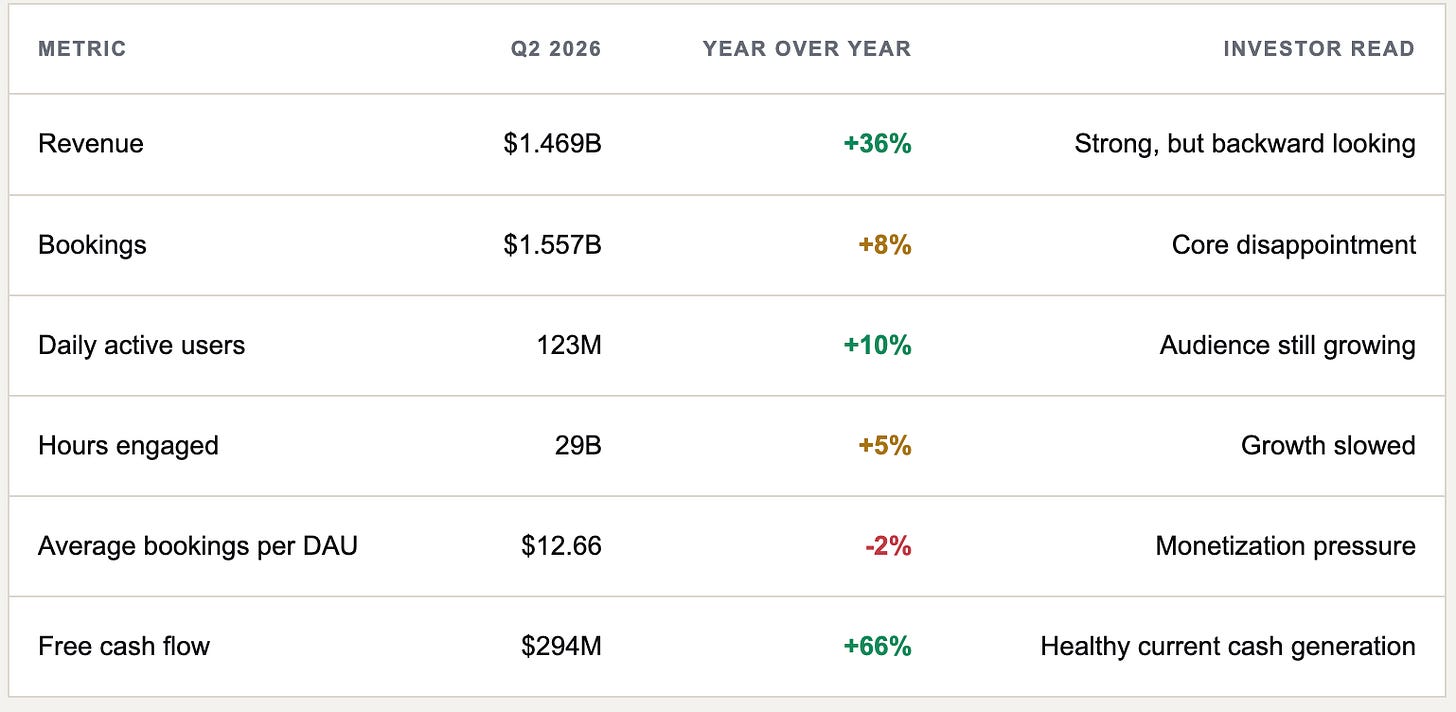Select the Core disappointment text
This screenshot has height=712, width=1456.
(1294, 245)
